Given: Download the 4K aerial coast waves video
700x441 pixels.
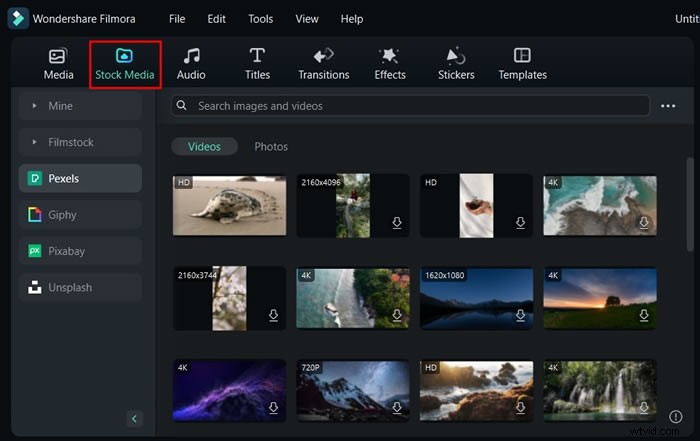Looking at the screenshot, I should [644, 223].
